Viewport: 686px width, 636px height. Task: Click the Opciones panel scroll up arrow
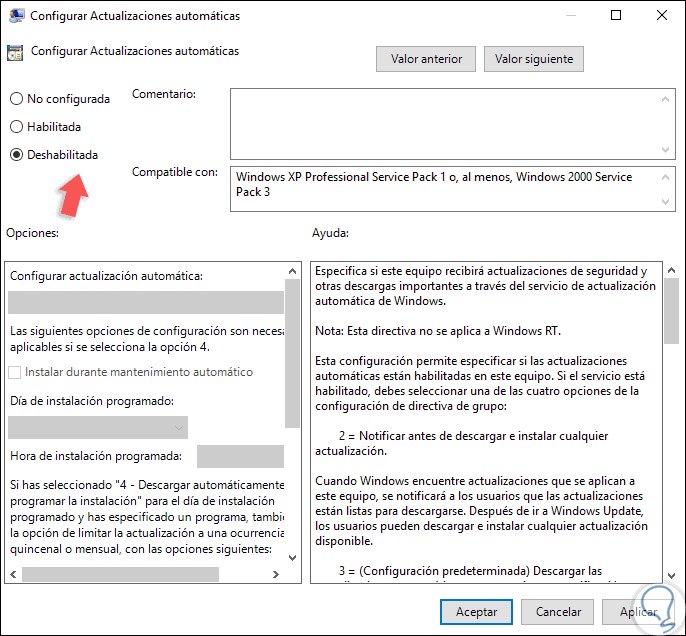tap(293, 271)
